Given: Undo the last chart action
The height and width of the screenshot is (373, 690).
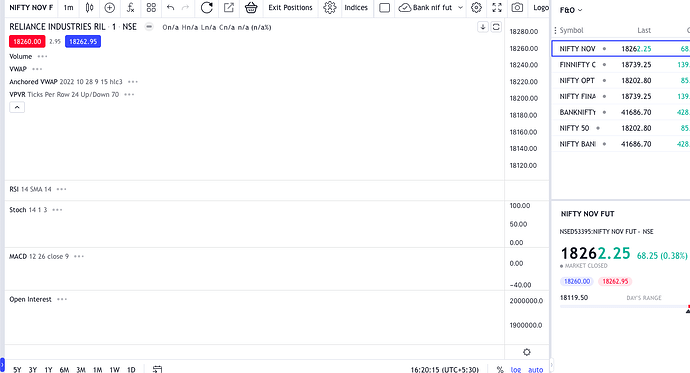Looking at the screenshot, I should coord(170,7).
